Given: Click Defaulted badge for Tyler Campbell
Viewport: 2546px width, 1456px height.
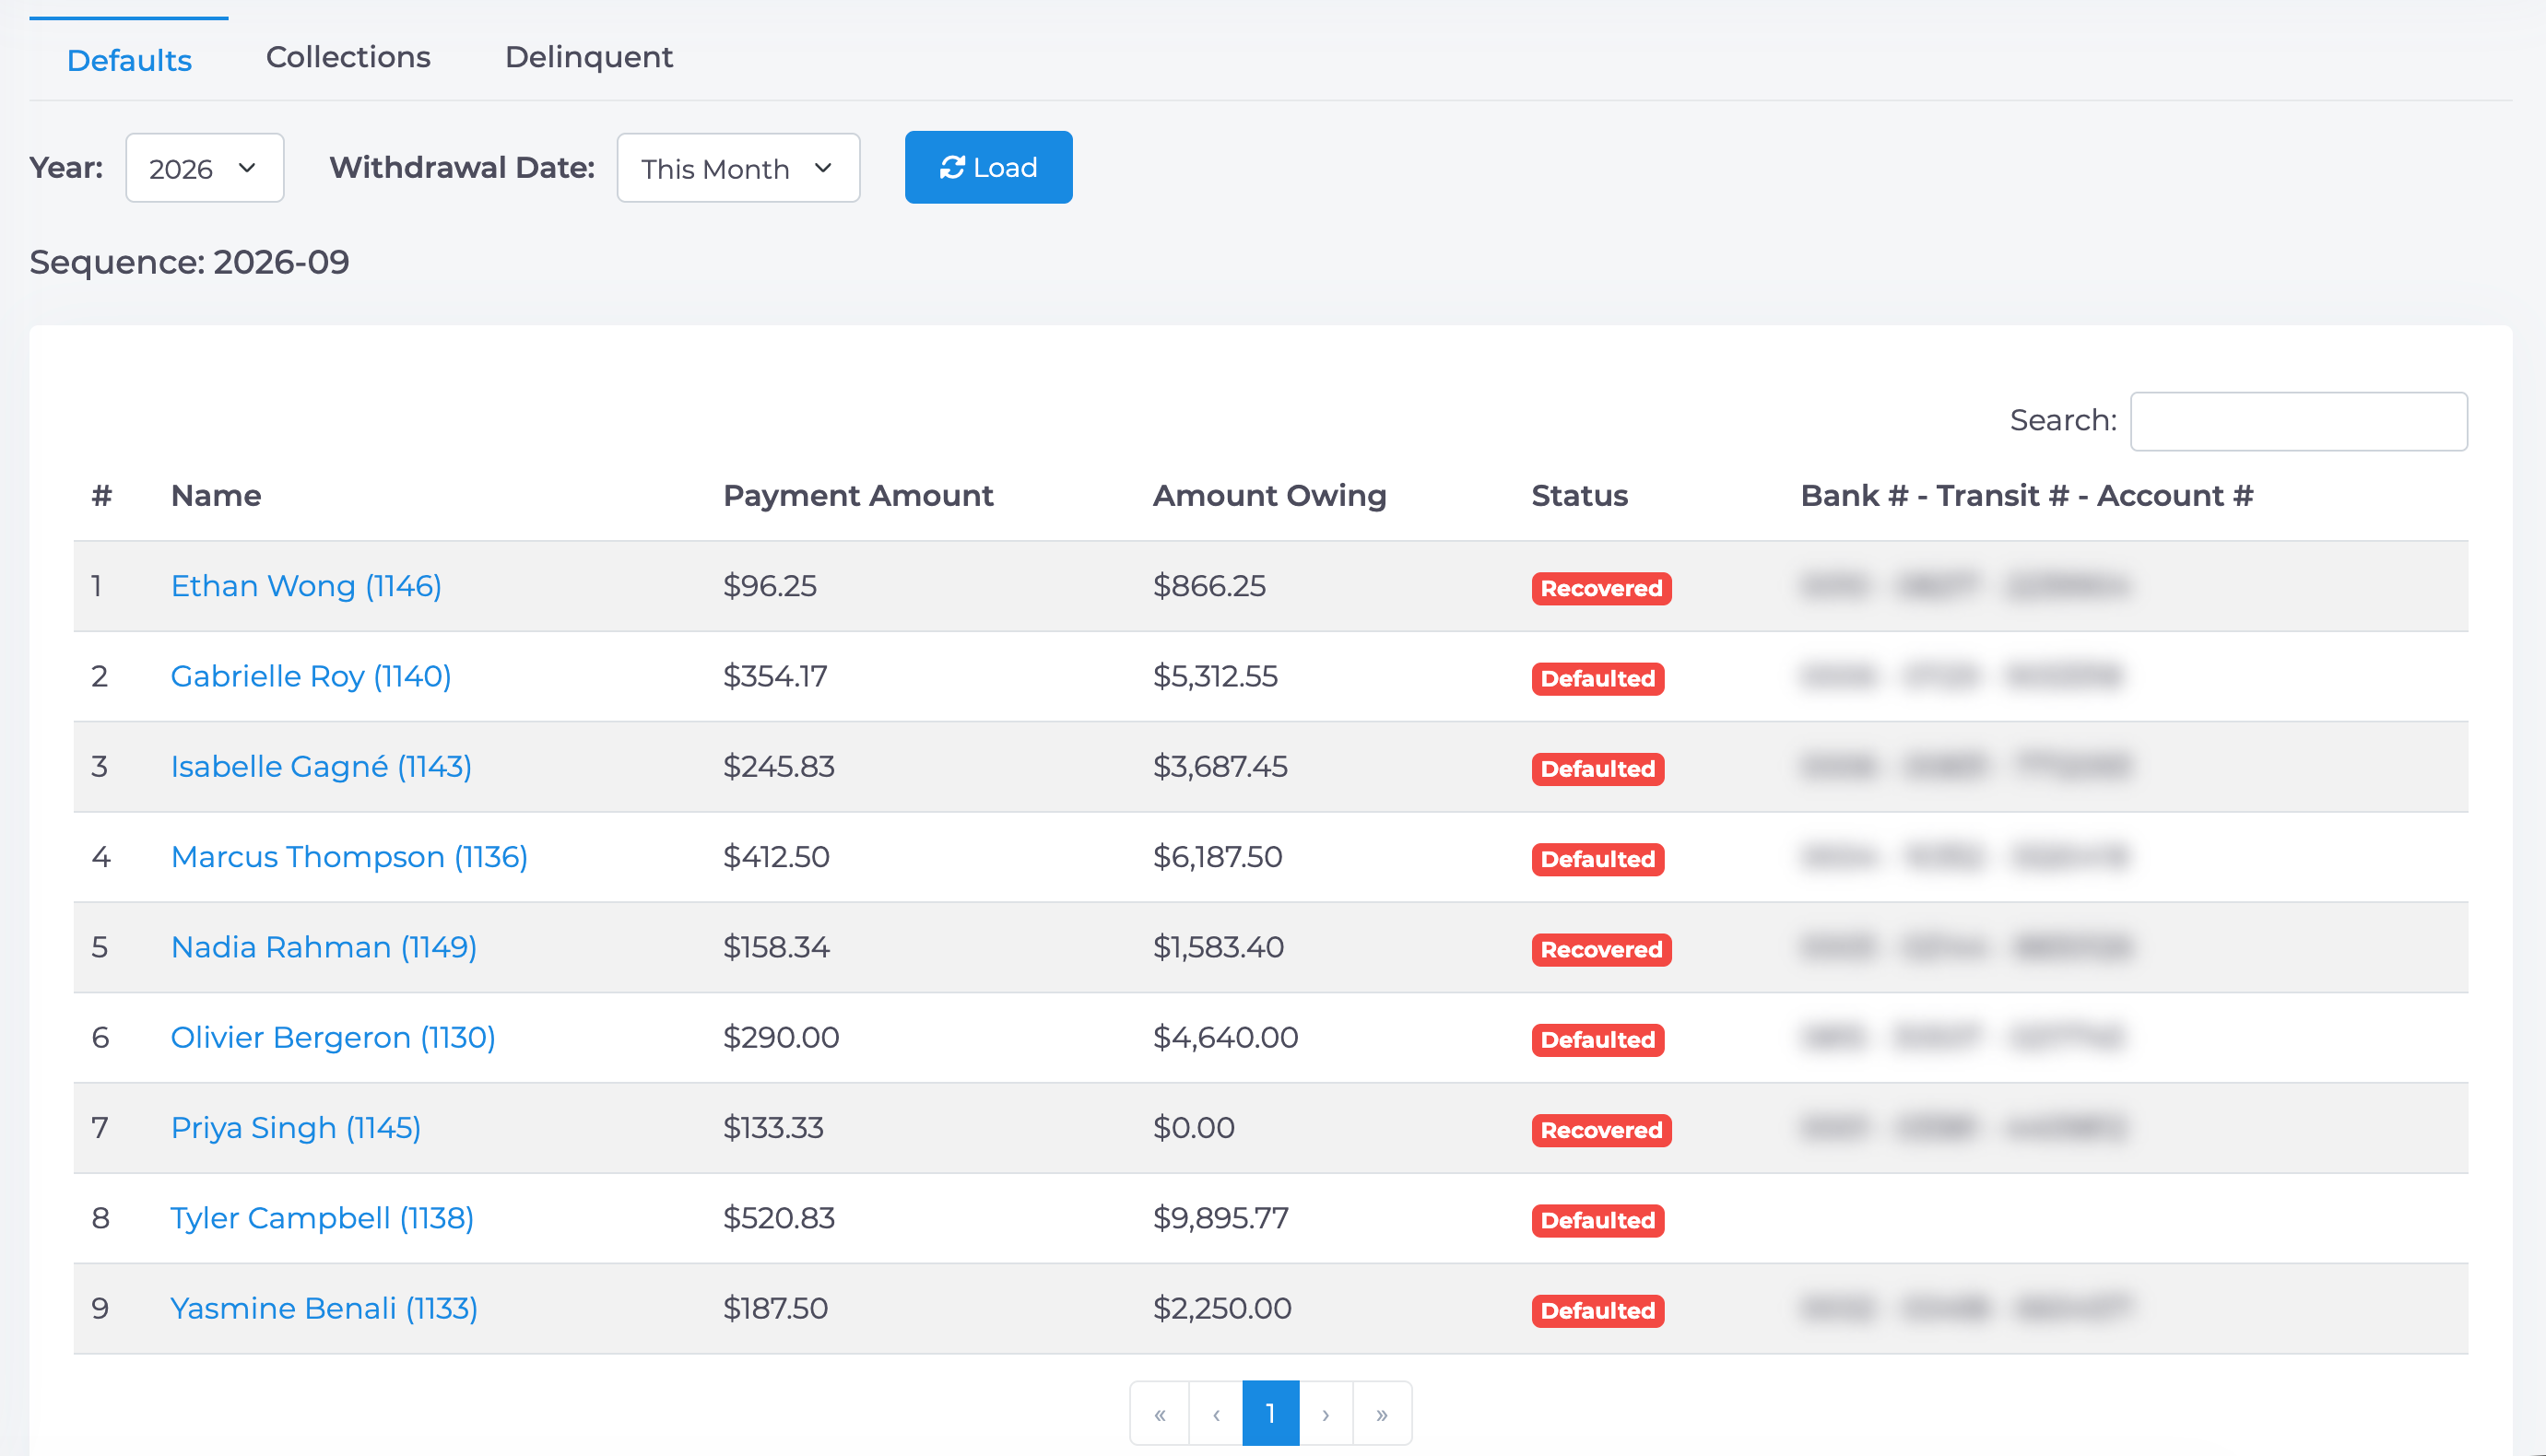Looking at the screenshot, I should pyautogui.click(x=1597, y=1220).
